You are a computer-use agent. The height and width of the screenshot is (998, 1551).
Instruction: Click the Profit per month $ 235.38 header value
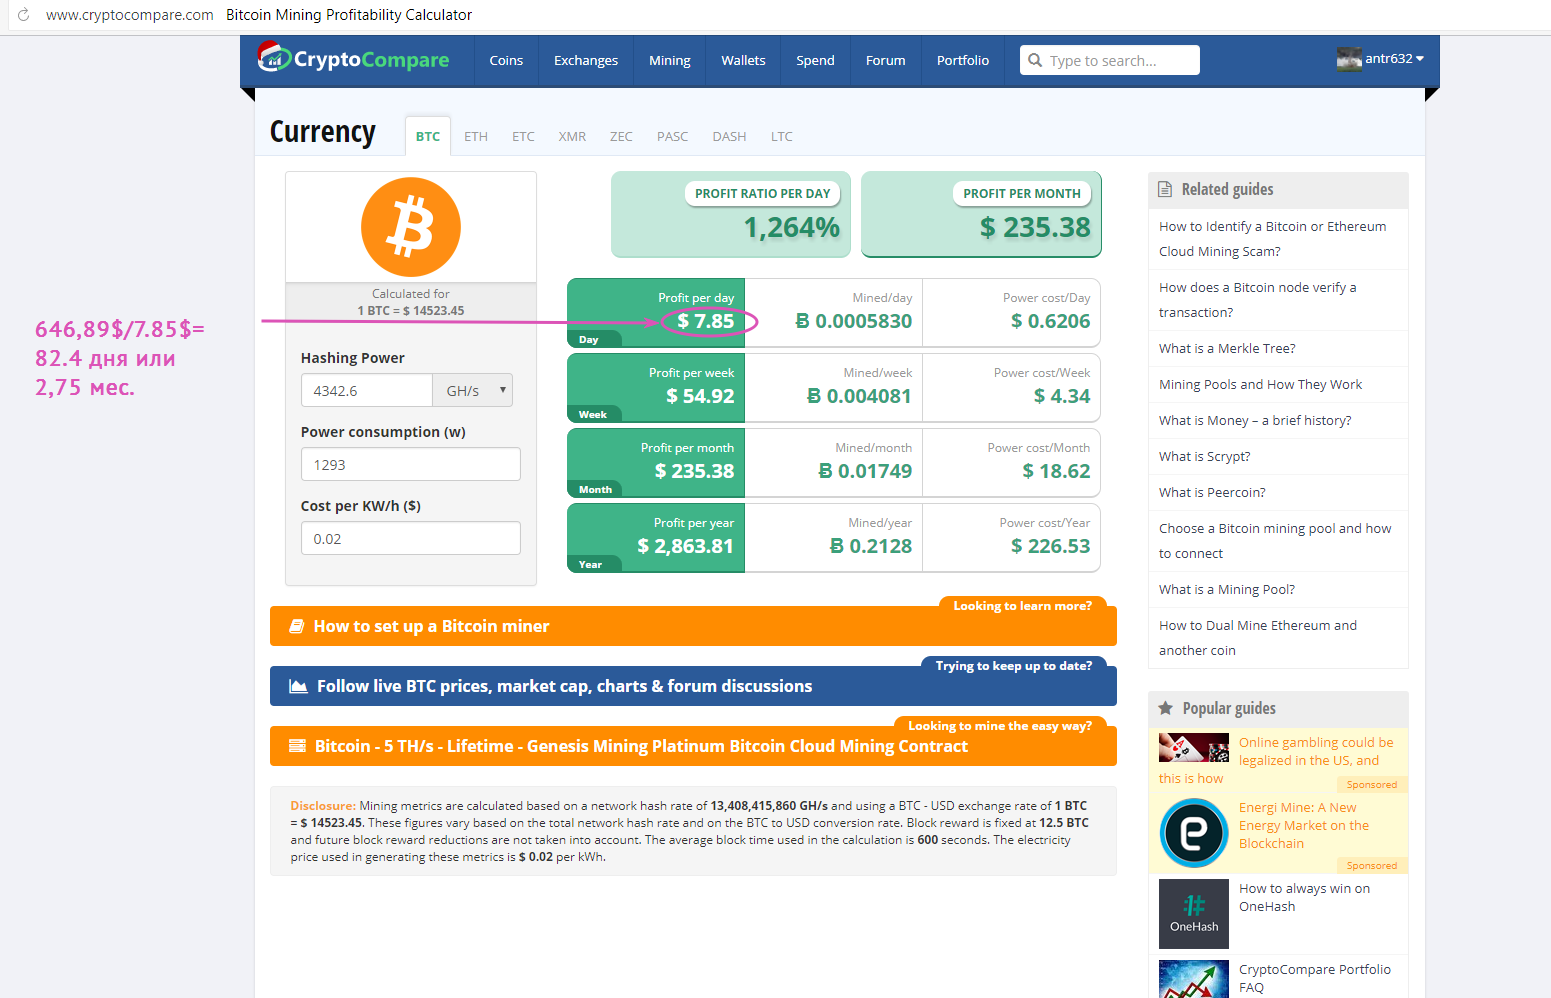(x=1035, y=228)
